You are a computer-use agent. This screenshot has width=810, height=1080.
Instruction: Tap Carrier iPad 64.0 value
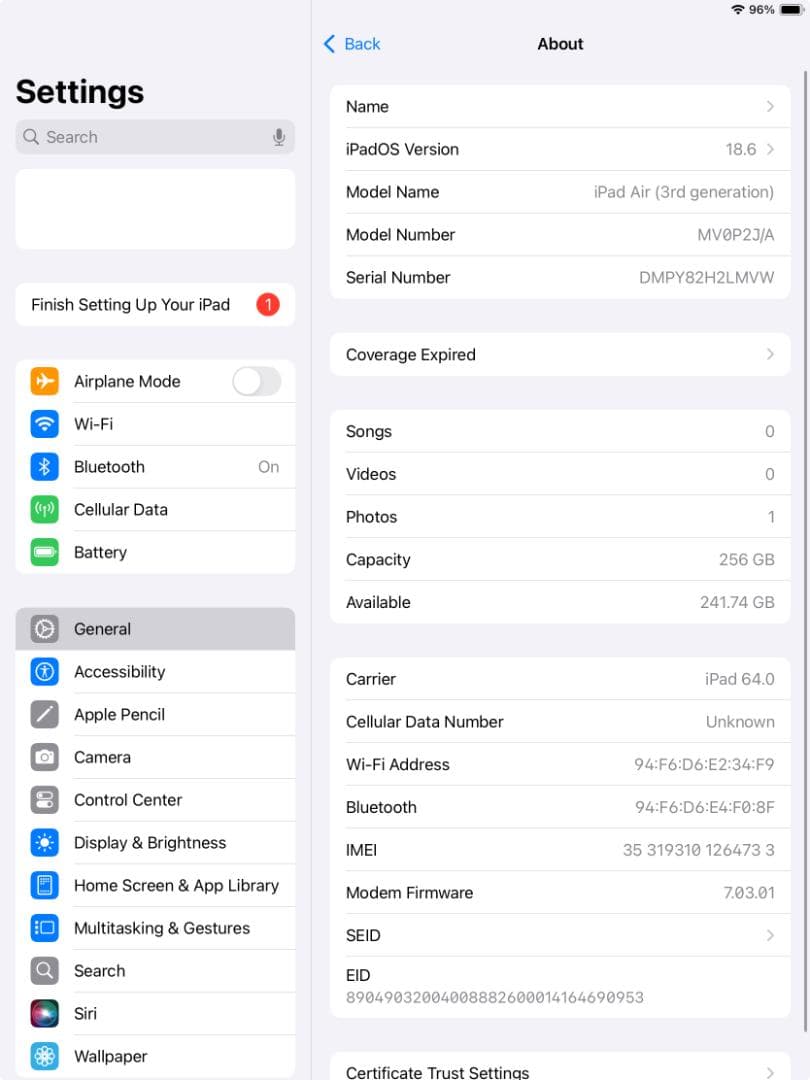click(739, 679)
